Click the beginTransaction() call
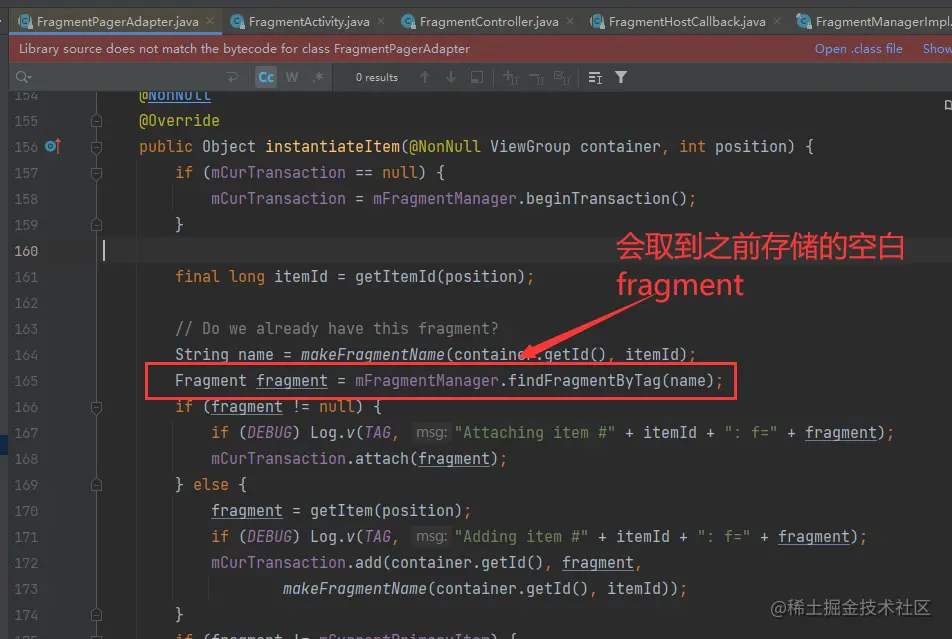952x639 pixels. click(x=606, y=199)
